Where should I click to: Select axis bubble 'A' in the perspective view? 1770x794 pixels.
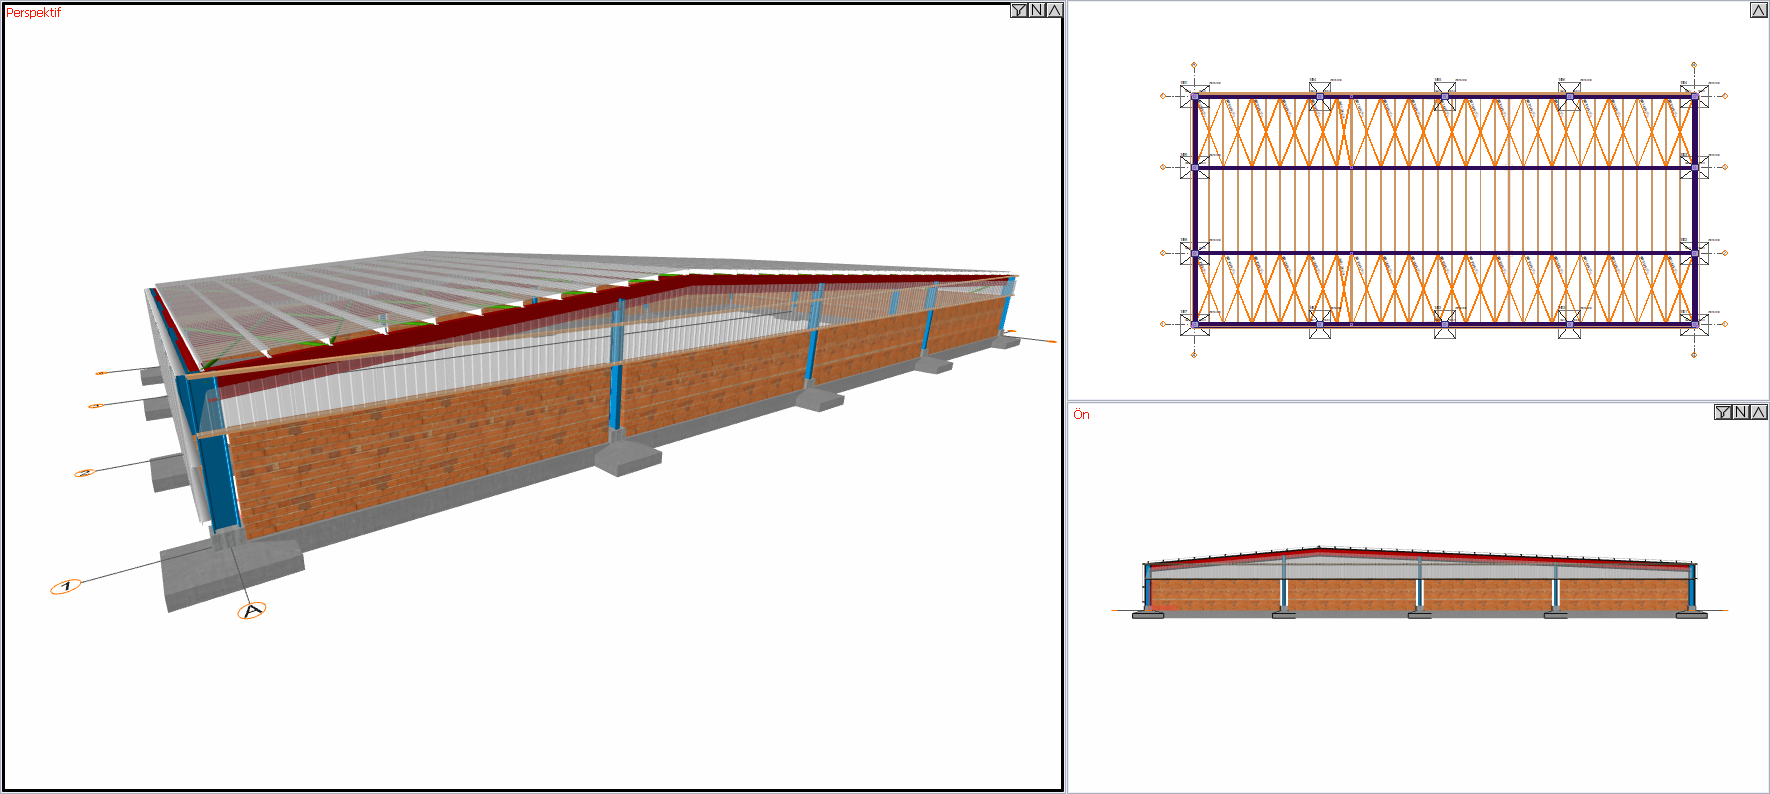252,610
